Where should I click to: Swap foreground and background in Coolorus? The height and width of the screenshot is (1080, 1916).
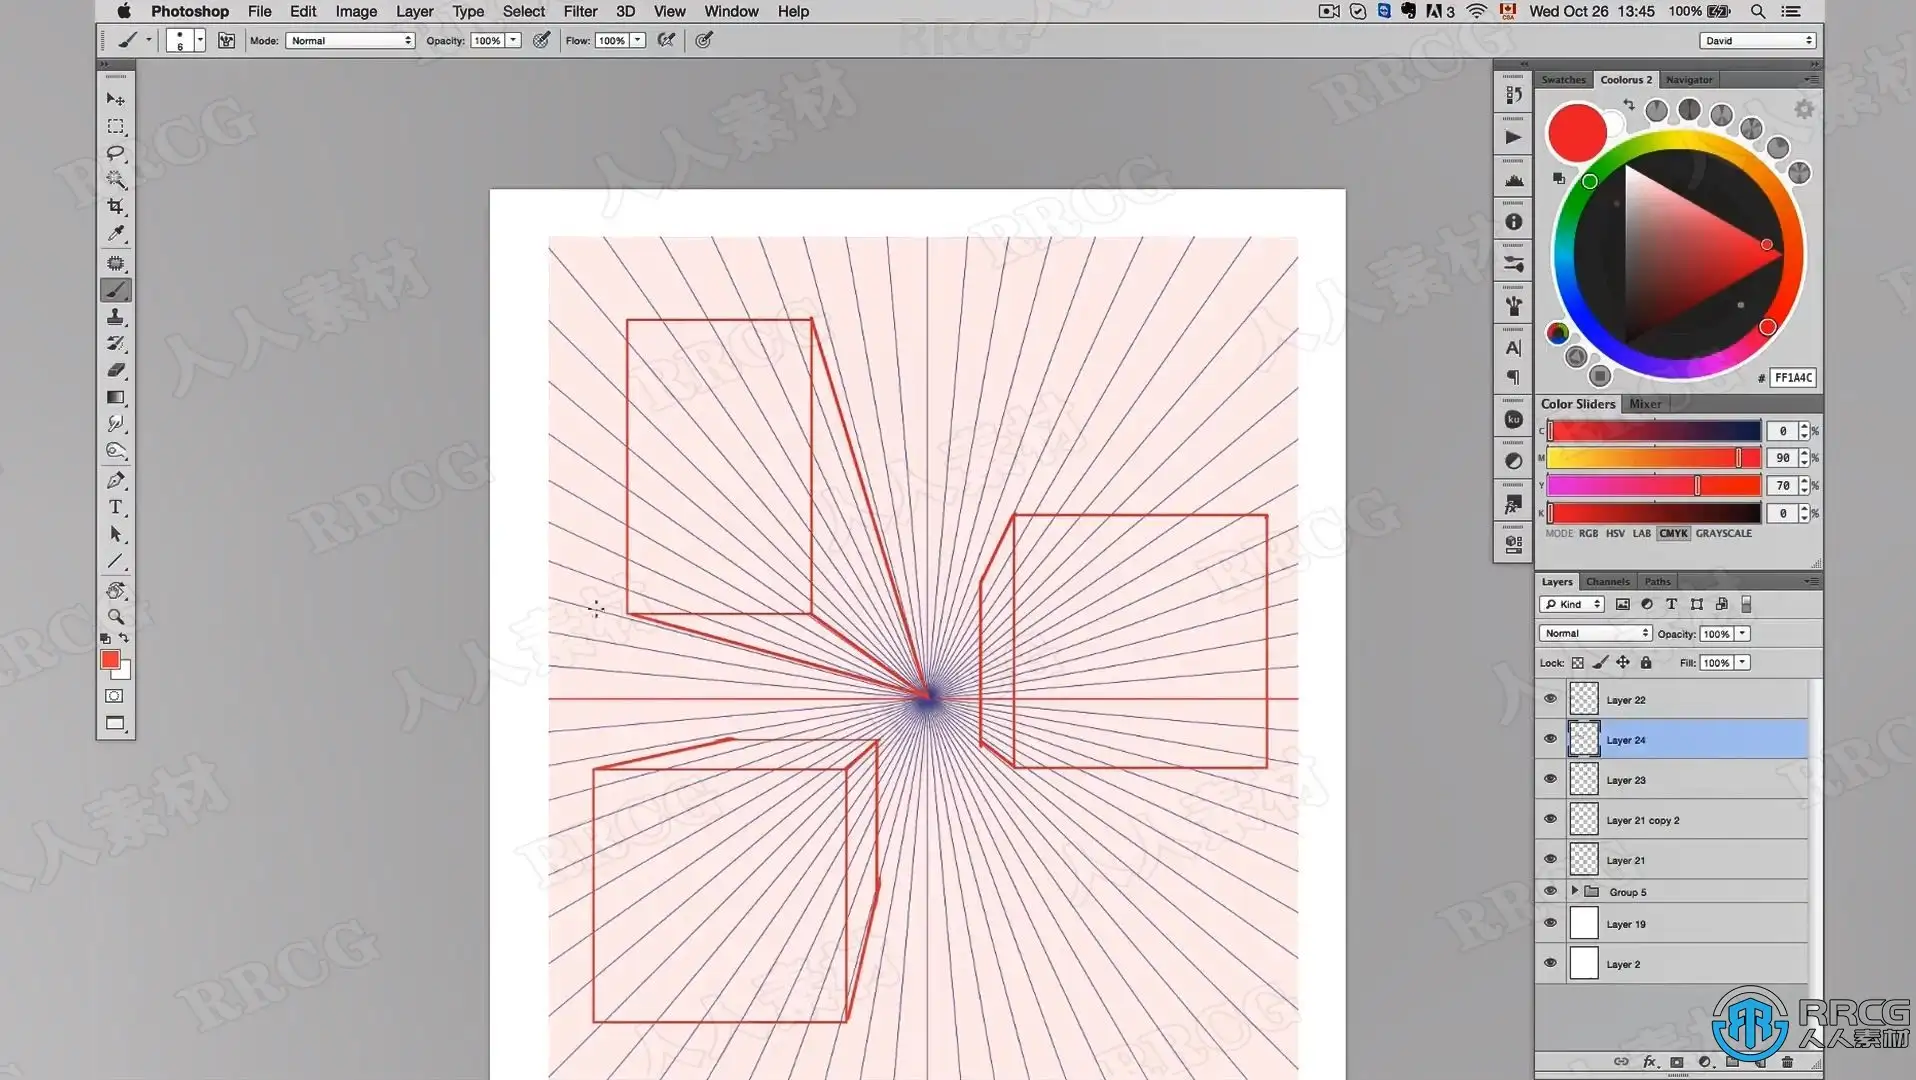click(1628, 105)
